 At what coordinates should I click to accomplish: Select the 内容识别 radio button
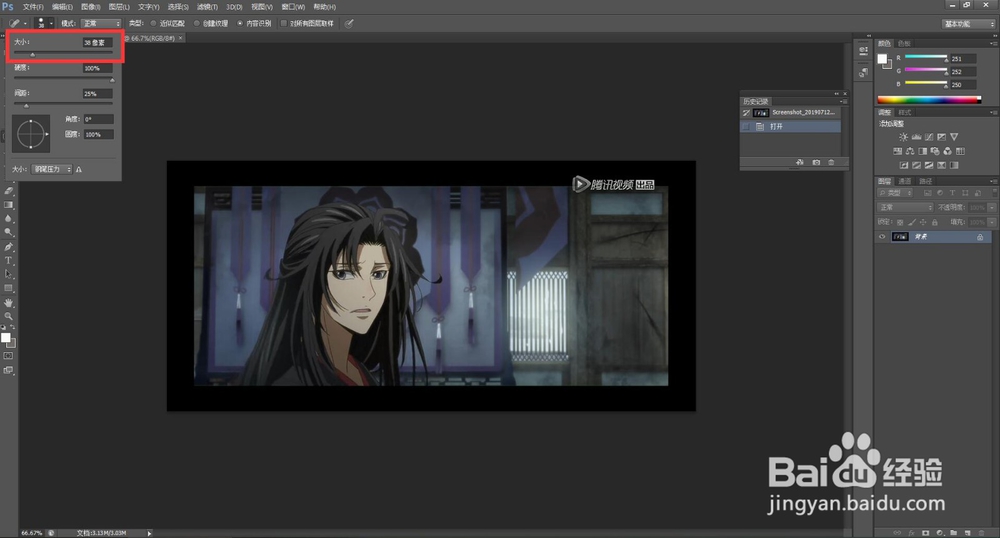[240, 24]
